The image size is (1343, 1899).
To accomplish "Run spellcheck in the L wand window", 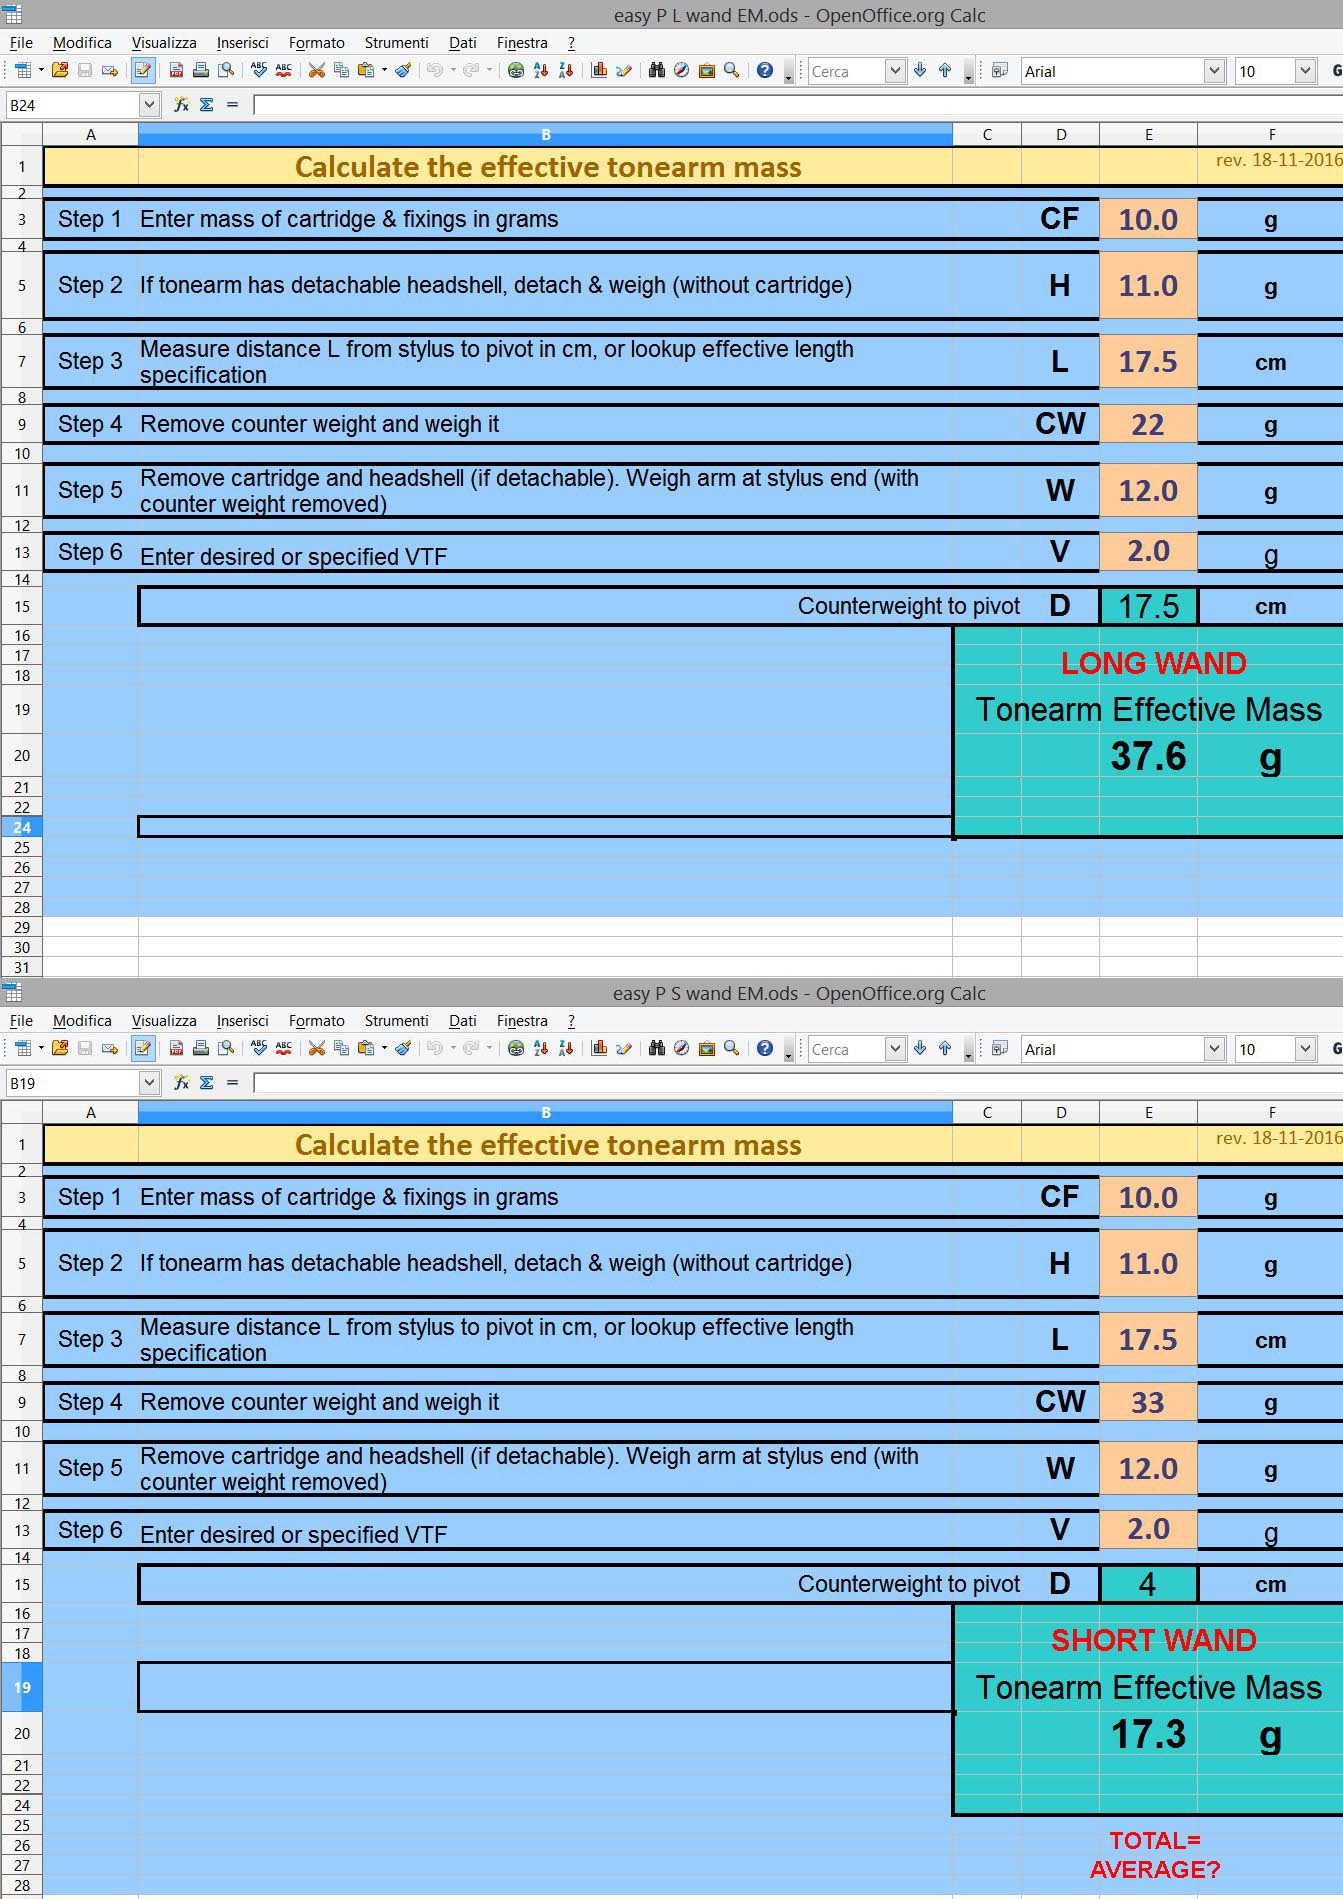I will point(259,71).
